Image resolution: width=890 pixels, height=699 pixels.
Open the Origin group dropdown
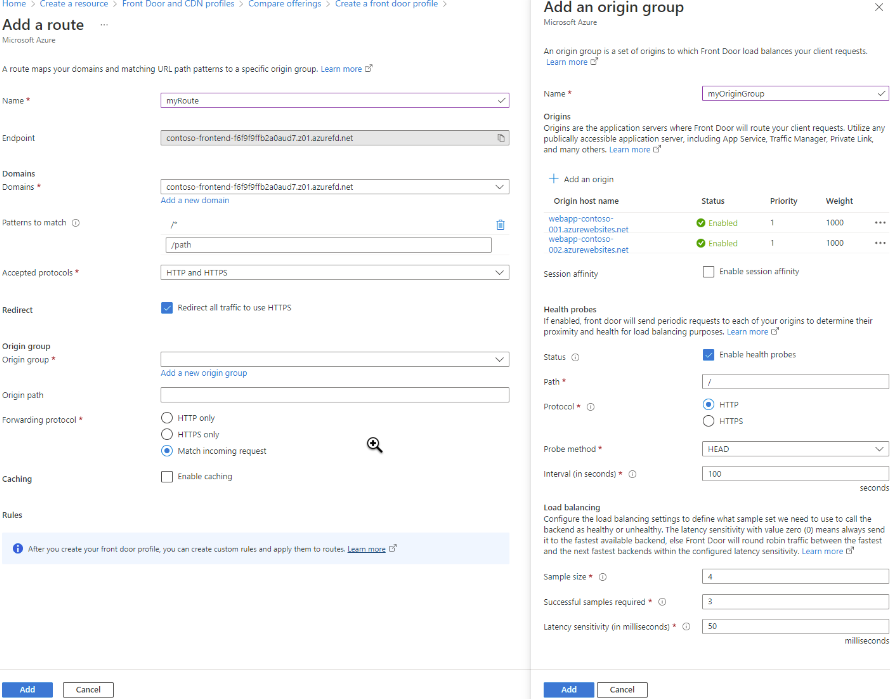(335, 359)
